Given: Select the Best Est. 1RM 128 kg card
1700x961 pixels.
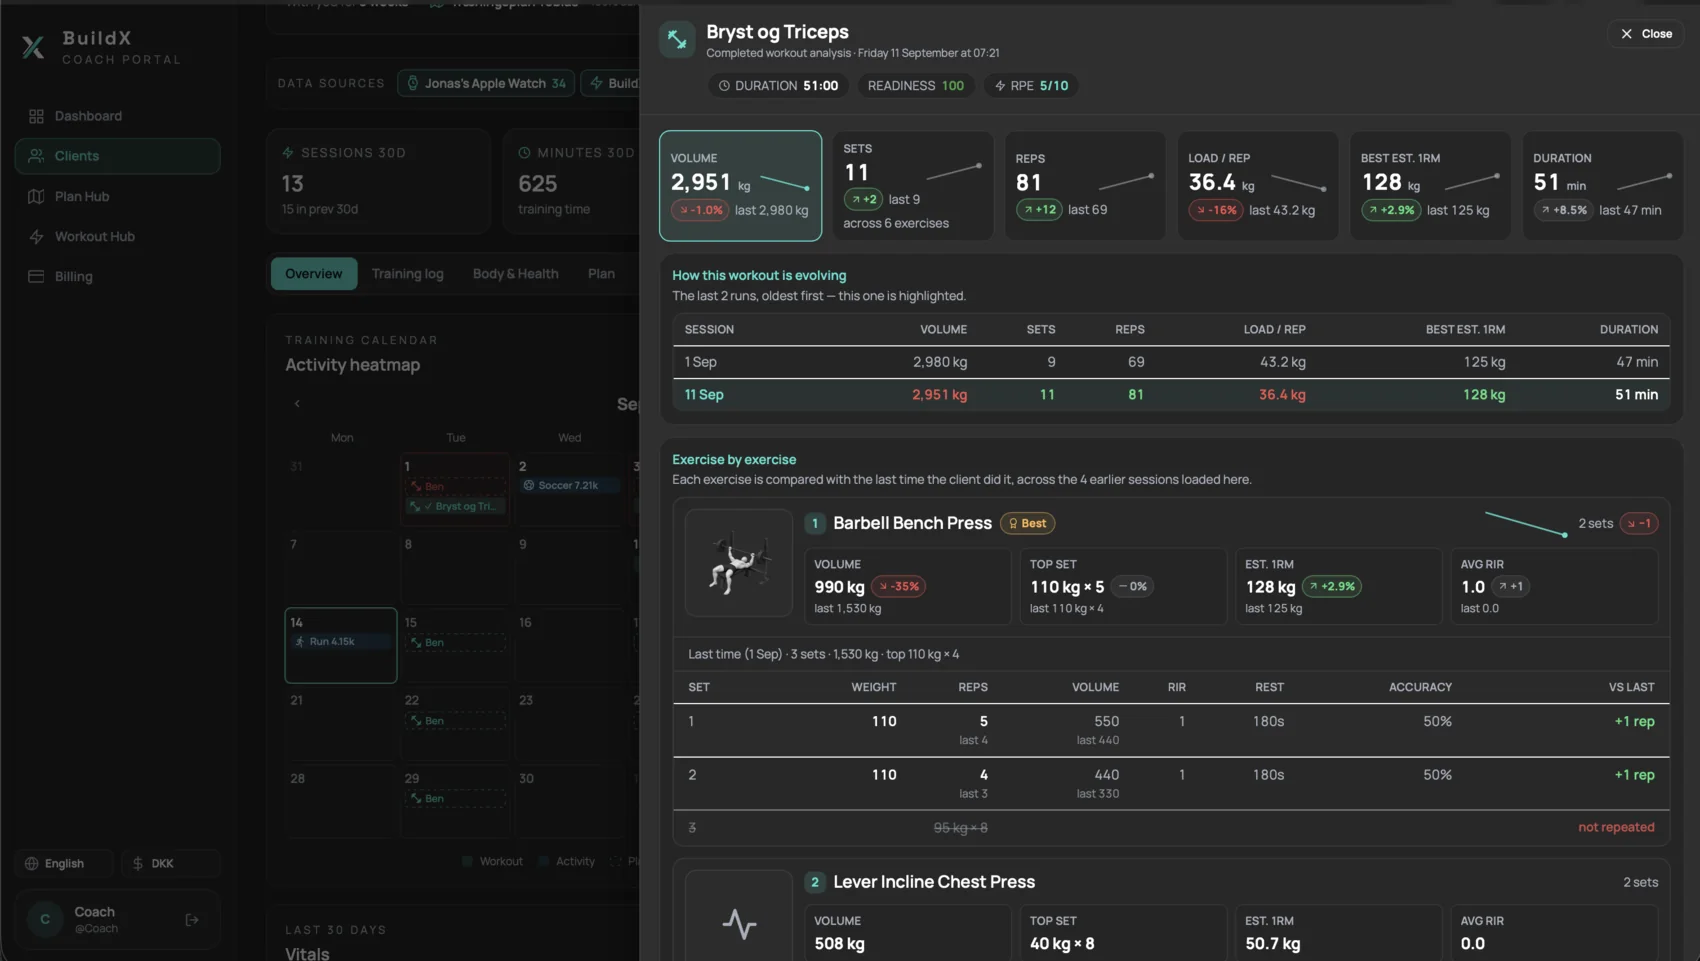Looking at the screenshot, I should click(1431, 186).
